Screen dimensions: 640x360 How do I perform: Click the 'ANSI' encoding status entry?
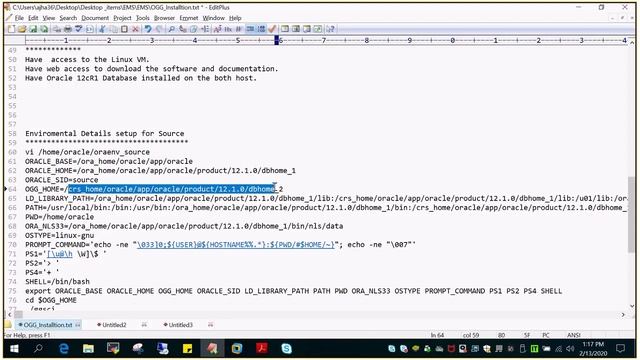pyautogui.click(x=573, y=335)
